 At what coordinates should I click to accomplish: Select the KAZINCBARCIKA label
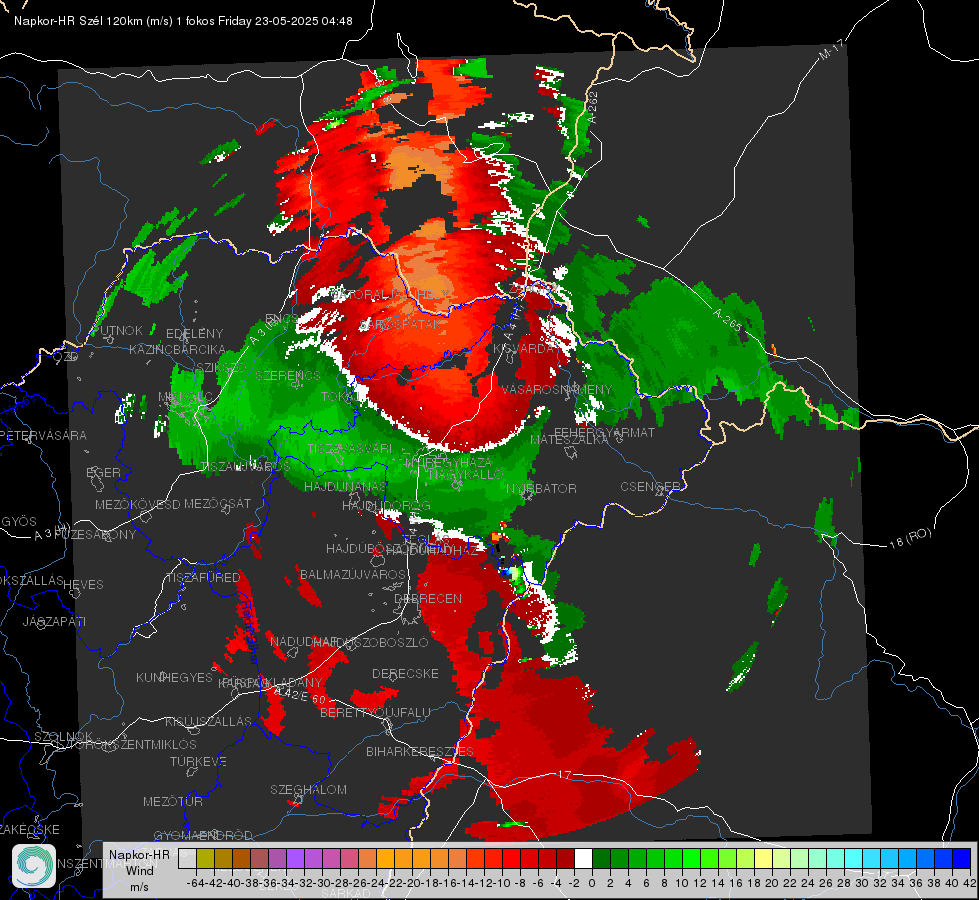pyautogui.click(x=177, y=349)
